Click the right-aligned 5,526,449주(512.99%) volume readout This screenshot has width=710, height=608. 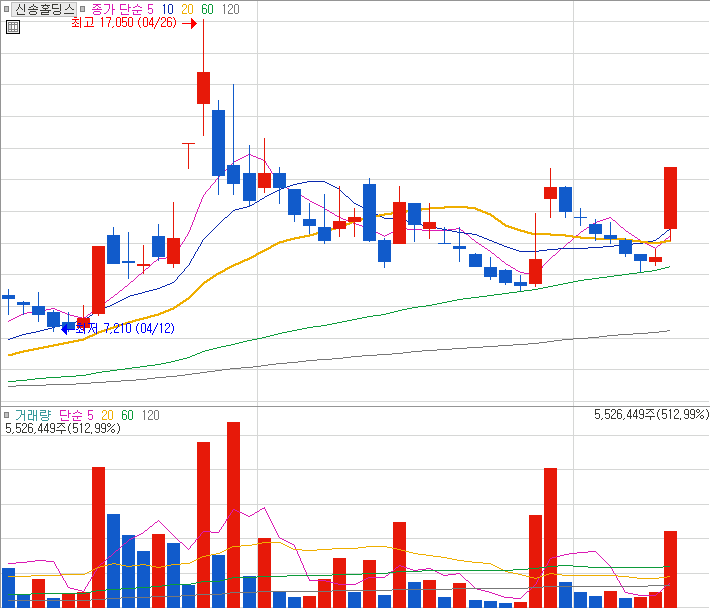[651, 414]
